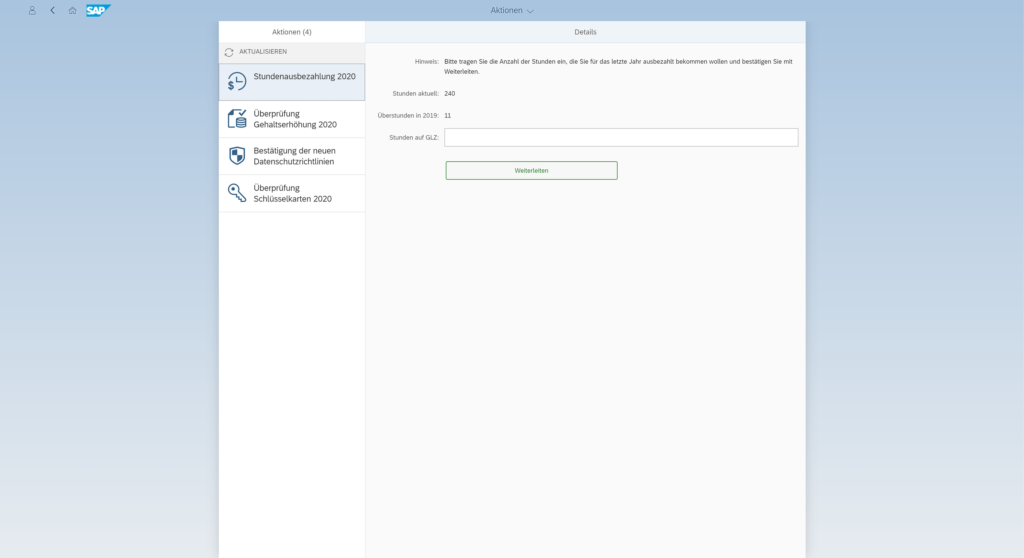Open Überprüfung Schlüsselkarten 2020 entry
Screen dimensions: 1024x558
[x=293, y=193]
